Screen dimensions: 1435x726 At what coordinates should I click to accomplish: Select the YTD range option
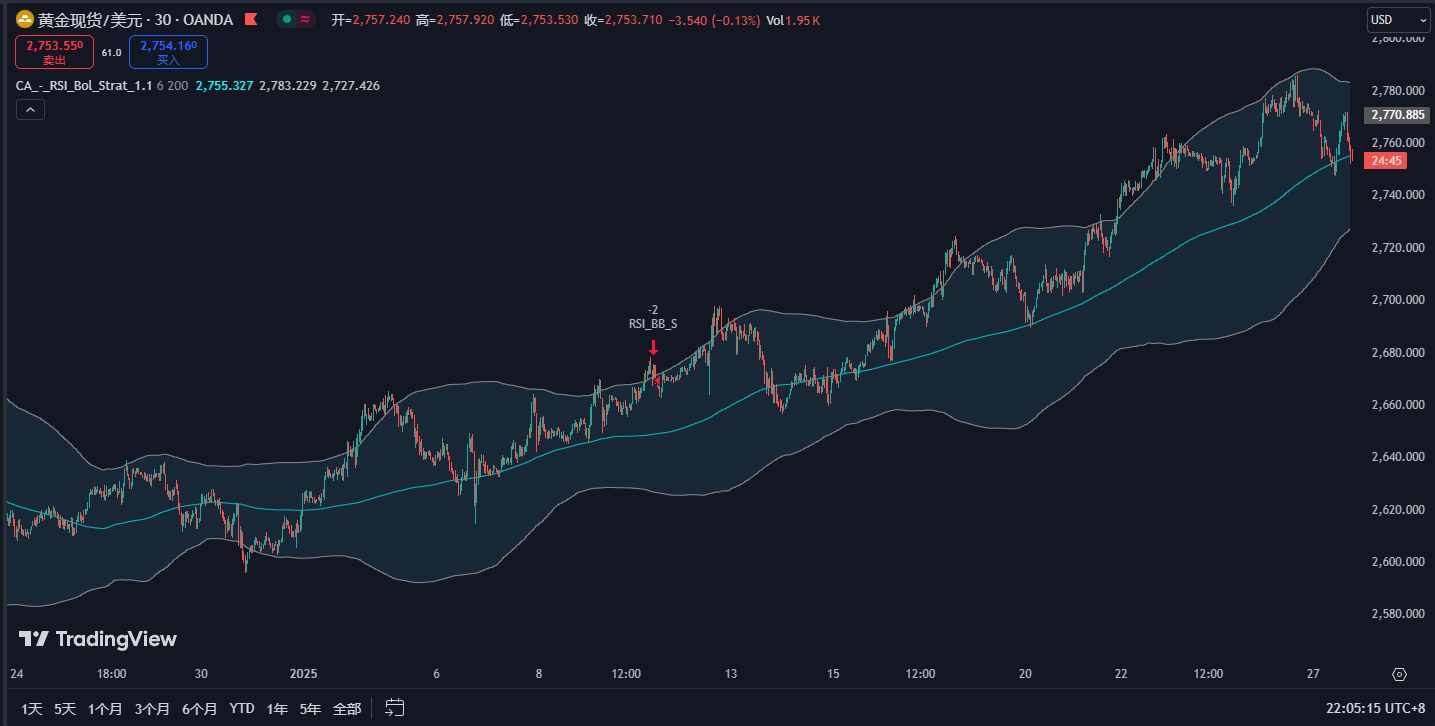[x=242, y=709]
